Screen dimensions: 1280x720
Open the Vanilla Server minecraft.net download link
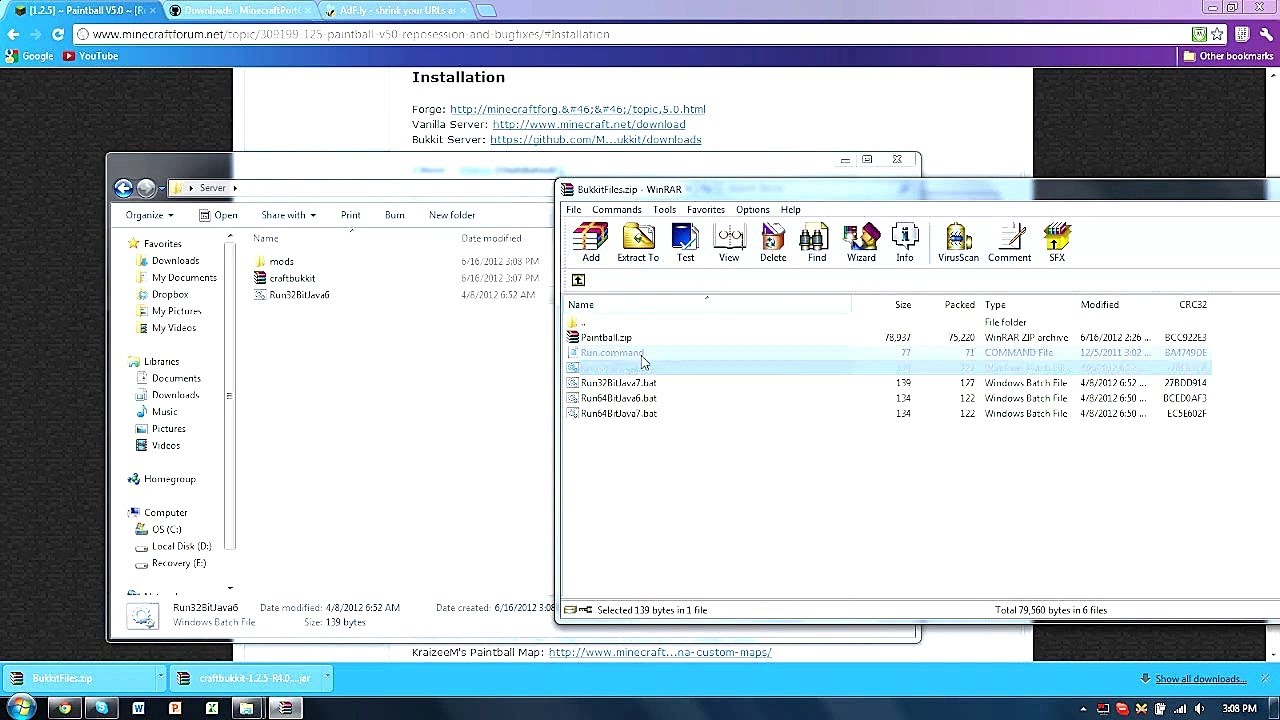tap(589, 125)
